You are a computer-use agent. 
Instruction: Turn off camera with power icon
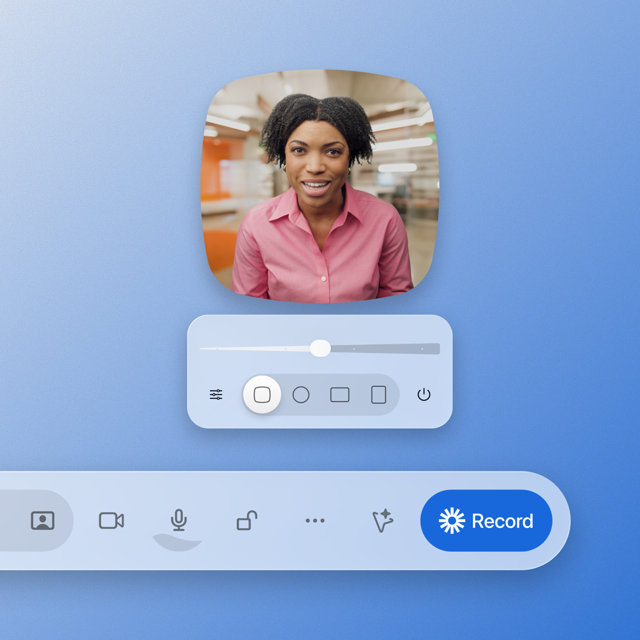(x=424, y=395)
